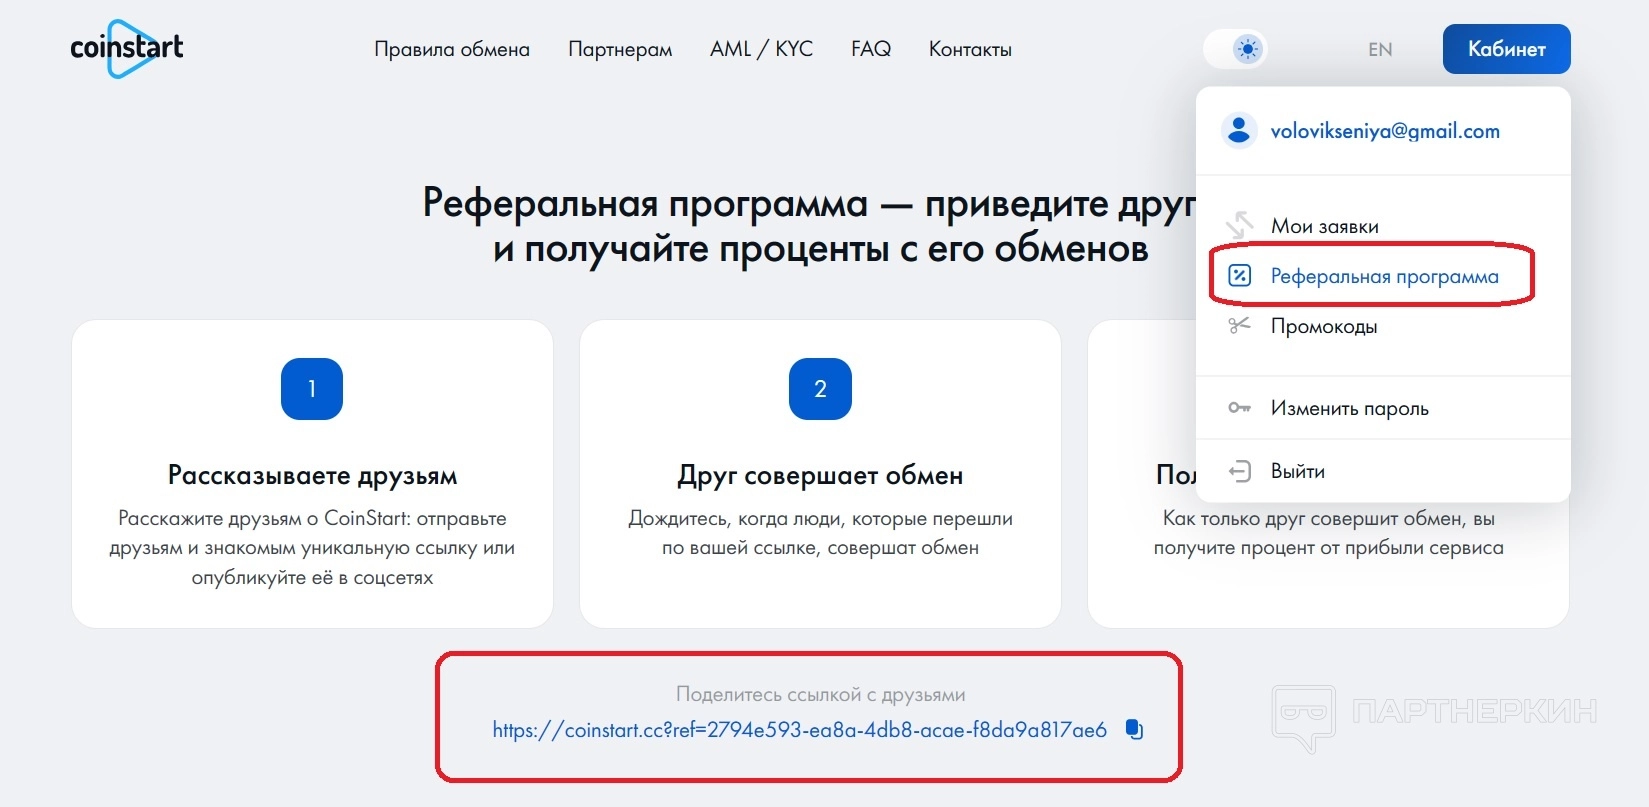Click the text starting with Дождитесь, когда люди
Viewport: 1649px width, 807px height.
tap(820, 533)
